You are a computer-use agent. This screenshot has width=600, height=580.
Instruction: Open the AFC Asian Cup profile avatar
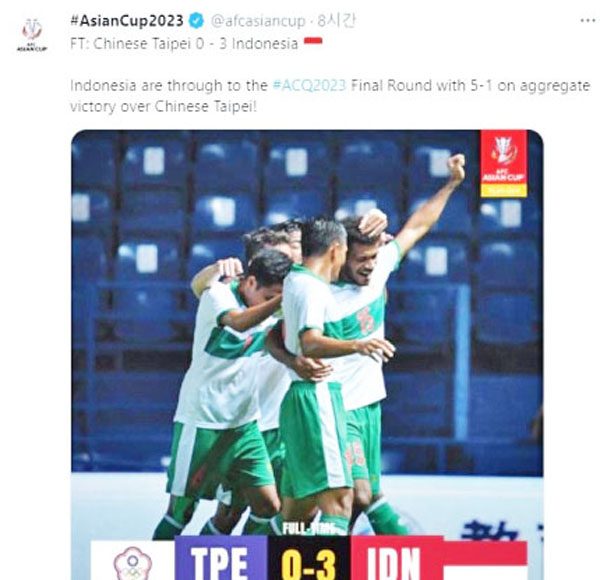pos(32,34)
